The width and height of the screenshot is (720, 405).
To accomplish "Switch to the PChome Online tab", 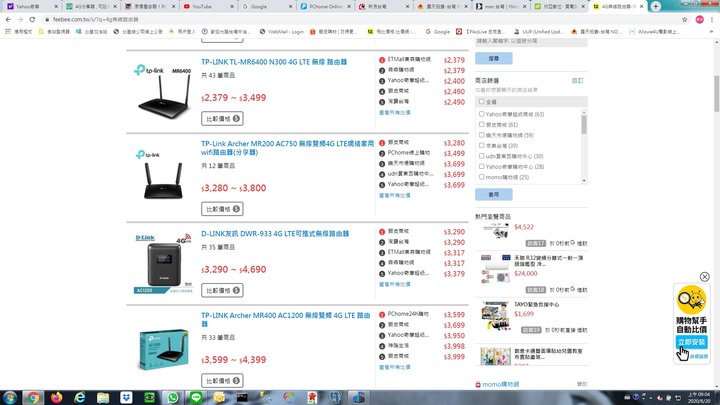I will coord(324,6).
